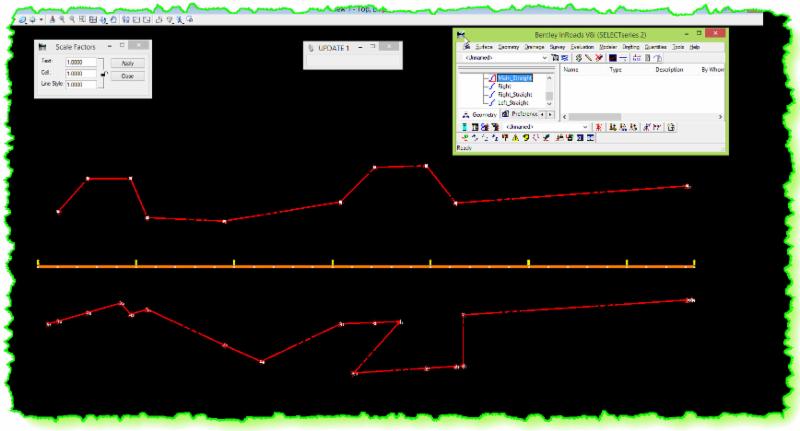Image resolution: width=800 pixels, height=431 pixels.
Task: Click the Close button in Scale Factors
Action: [x=128, y=76]
